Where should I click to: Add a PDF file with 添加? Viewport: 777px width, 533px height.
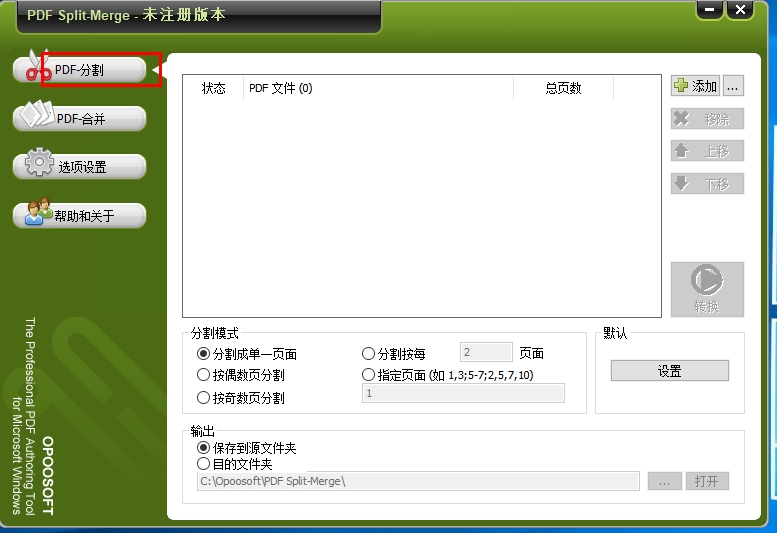(x=695, y=86)
